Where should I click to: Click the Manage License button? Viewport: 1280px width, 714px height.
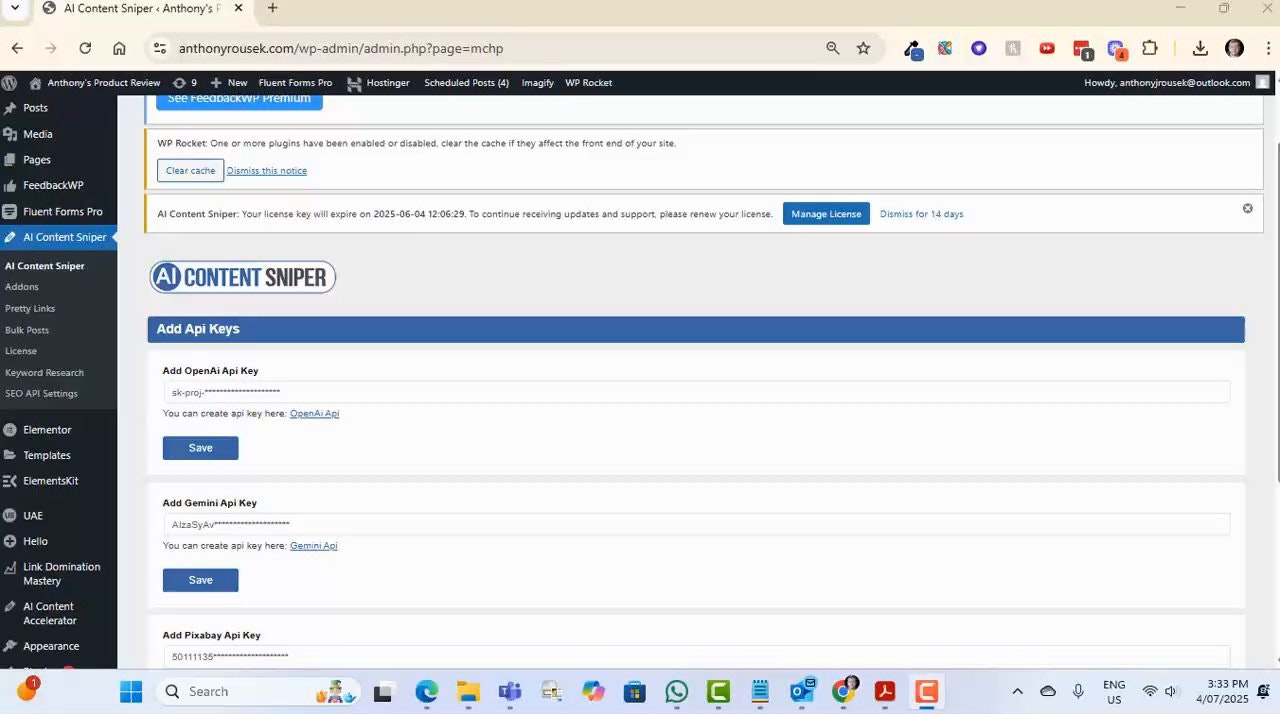[x=826, y=214]
